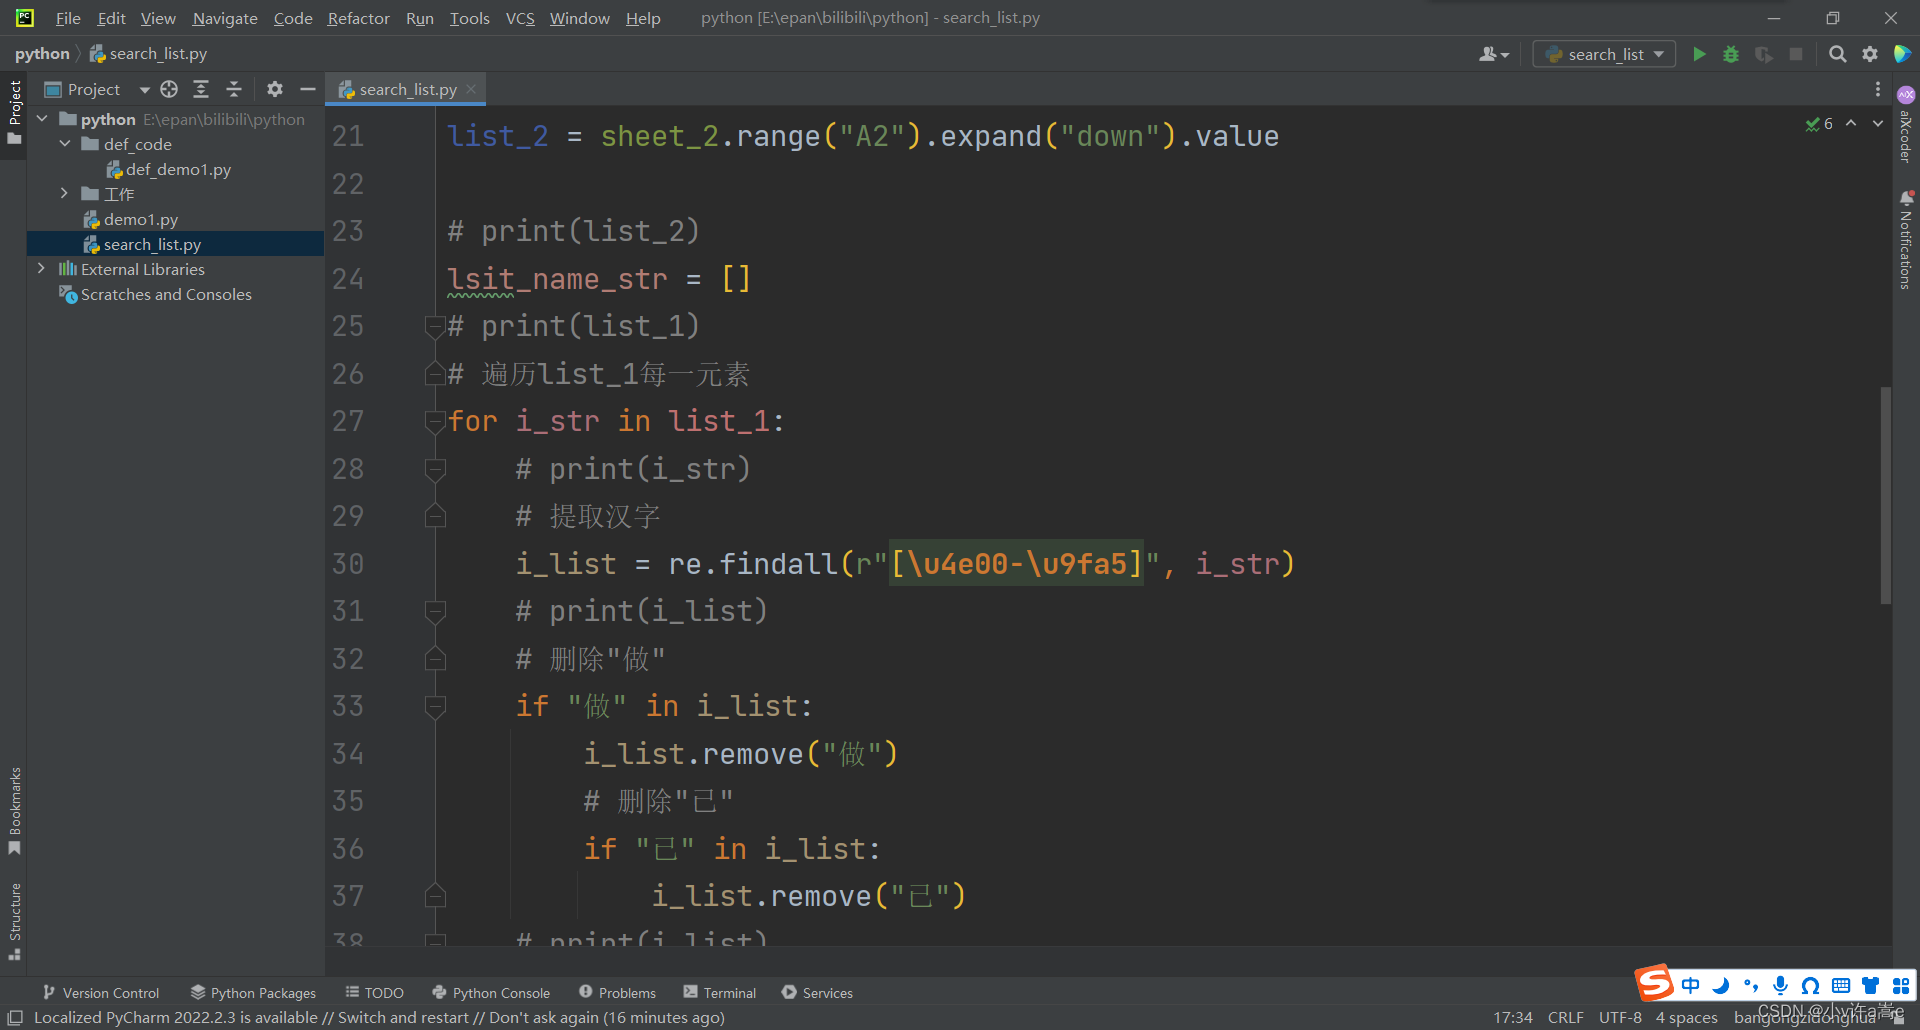Open IDE Settings via the gear icon

pos(1870,54)
